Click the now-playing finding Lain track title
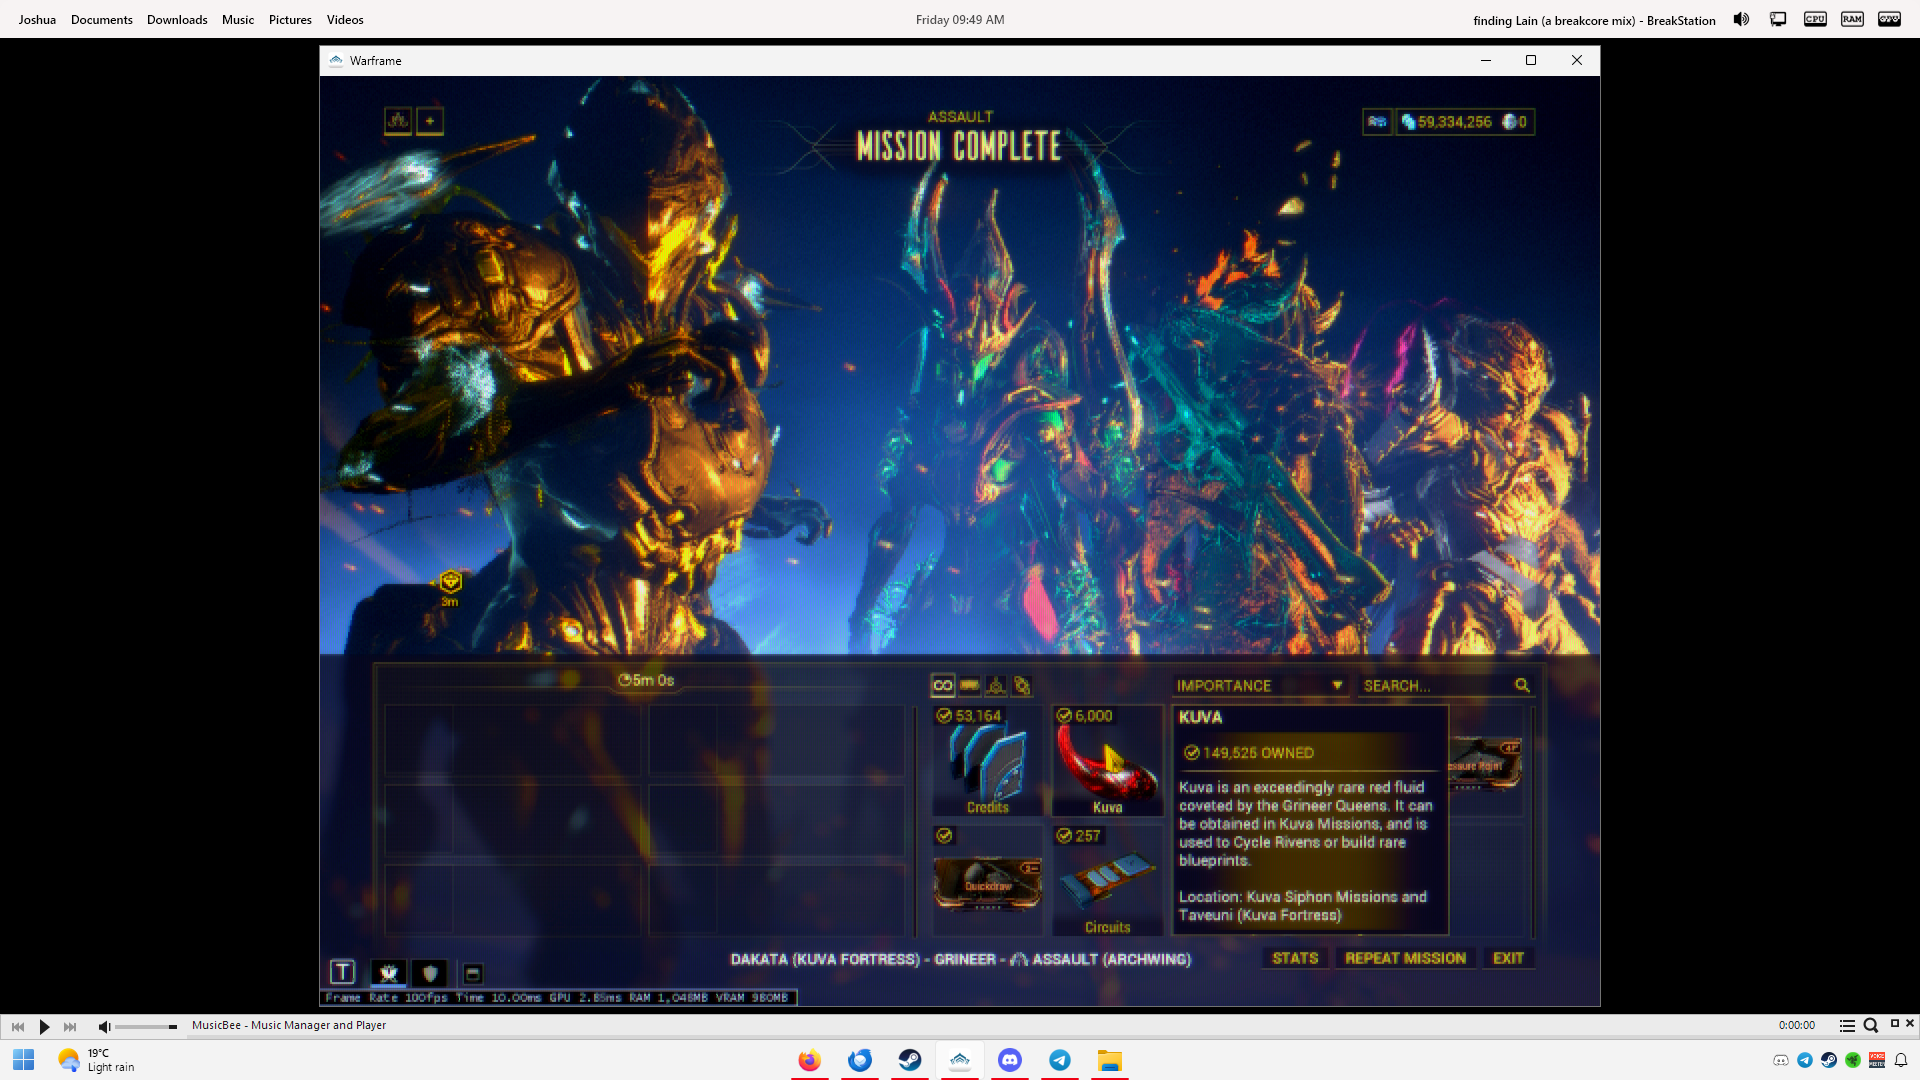This screenshot has width=1920, height=1080. 1594,20
